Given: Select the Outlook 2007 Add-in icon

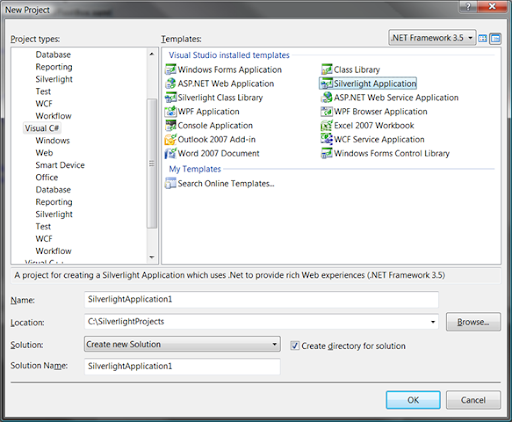Looking at the screenshot, I should [170, 139].
